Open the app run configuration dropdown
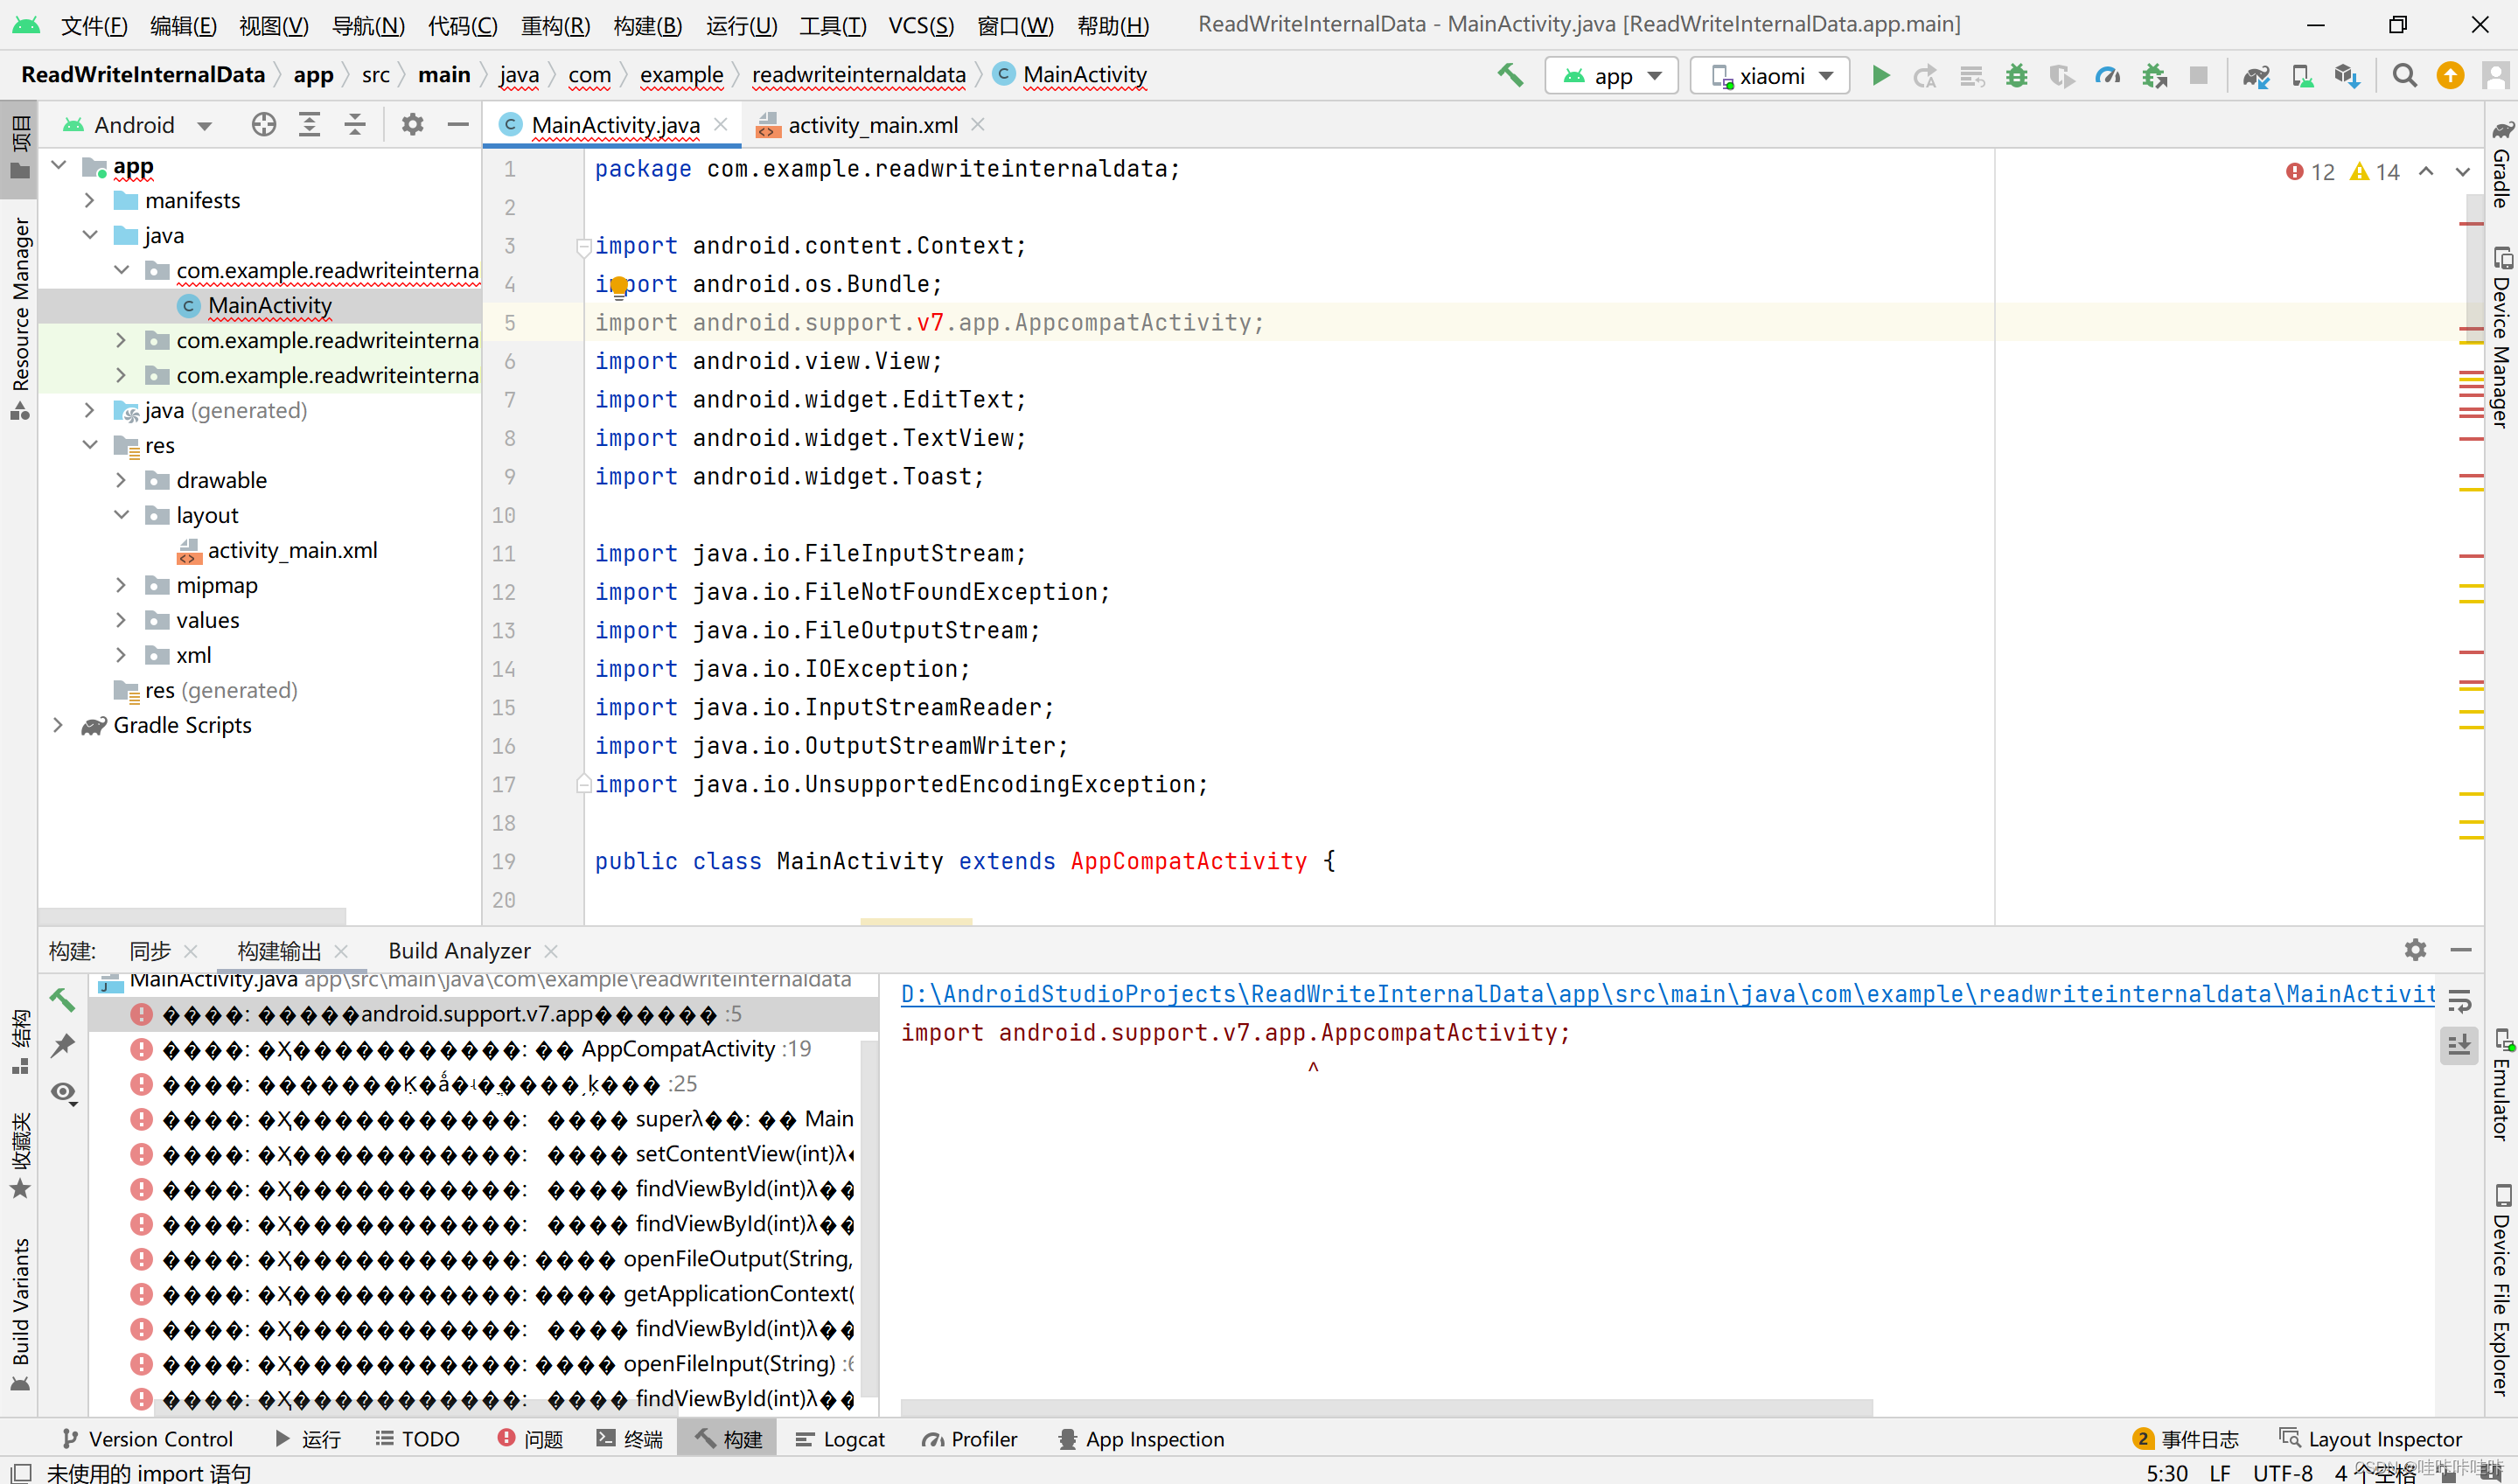 1611,76
